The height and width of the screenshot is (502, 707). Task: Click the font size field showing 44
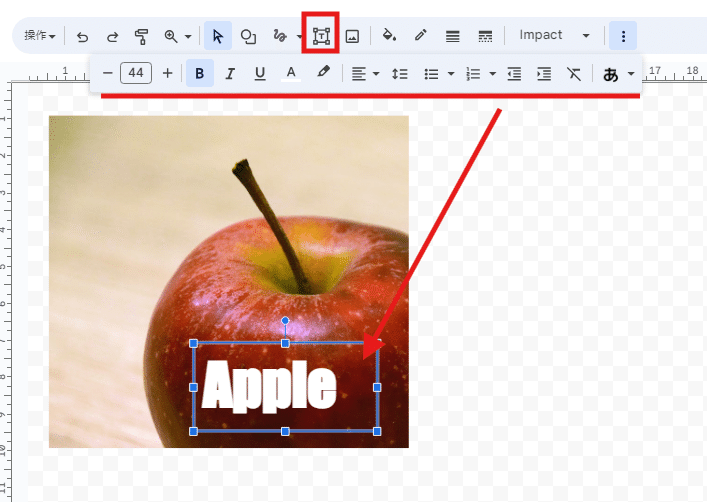pos(136,73)
